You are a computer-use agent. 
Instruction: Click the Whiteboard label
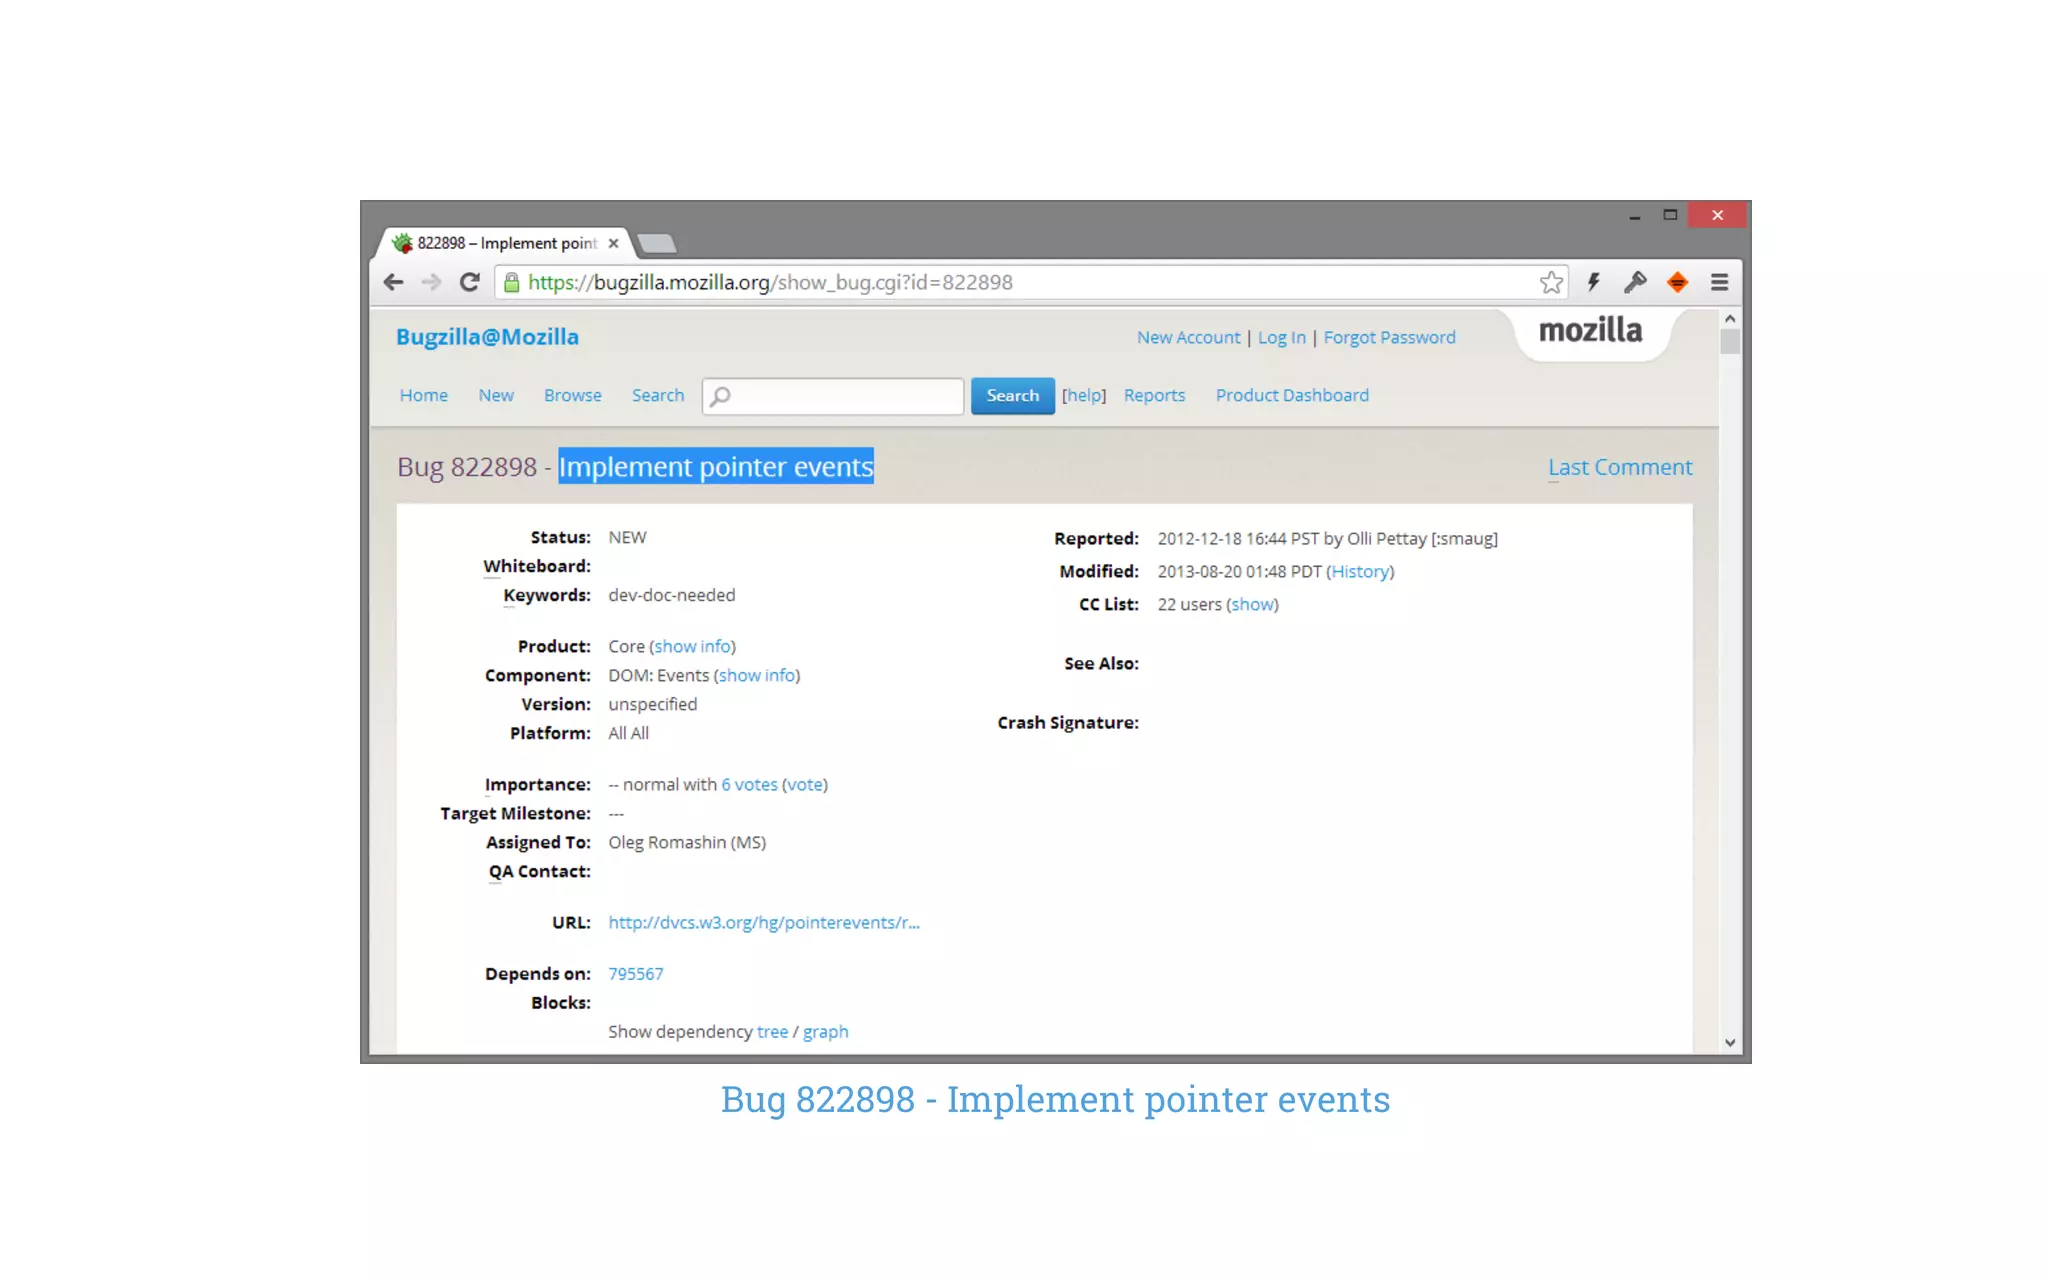[537, 566]
